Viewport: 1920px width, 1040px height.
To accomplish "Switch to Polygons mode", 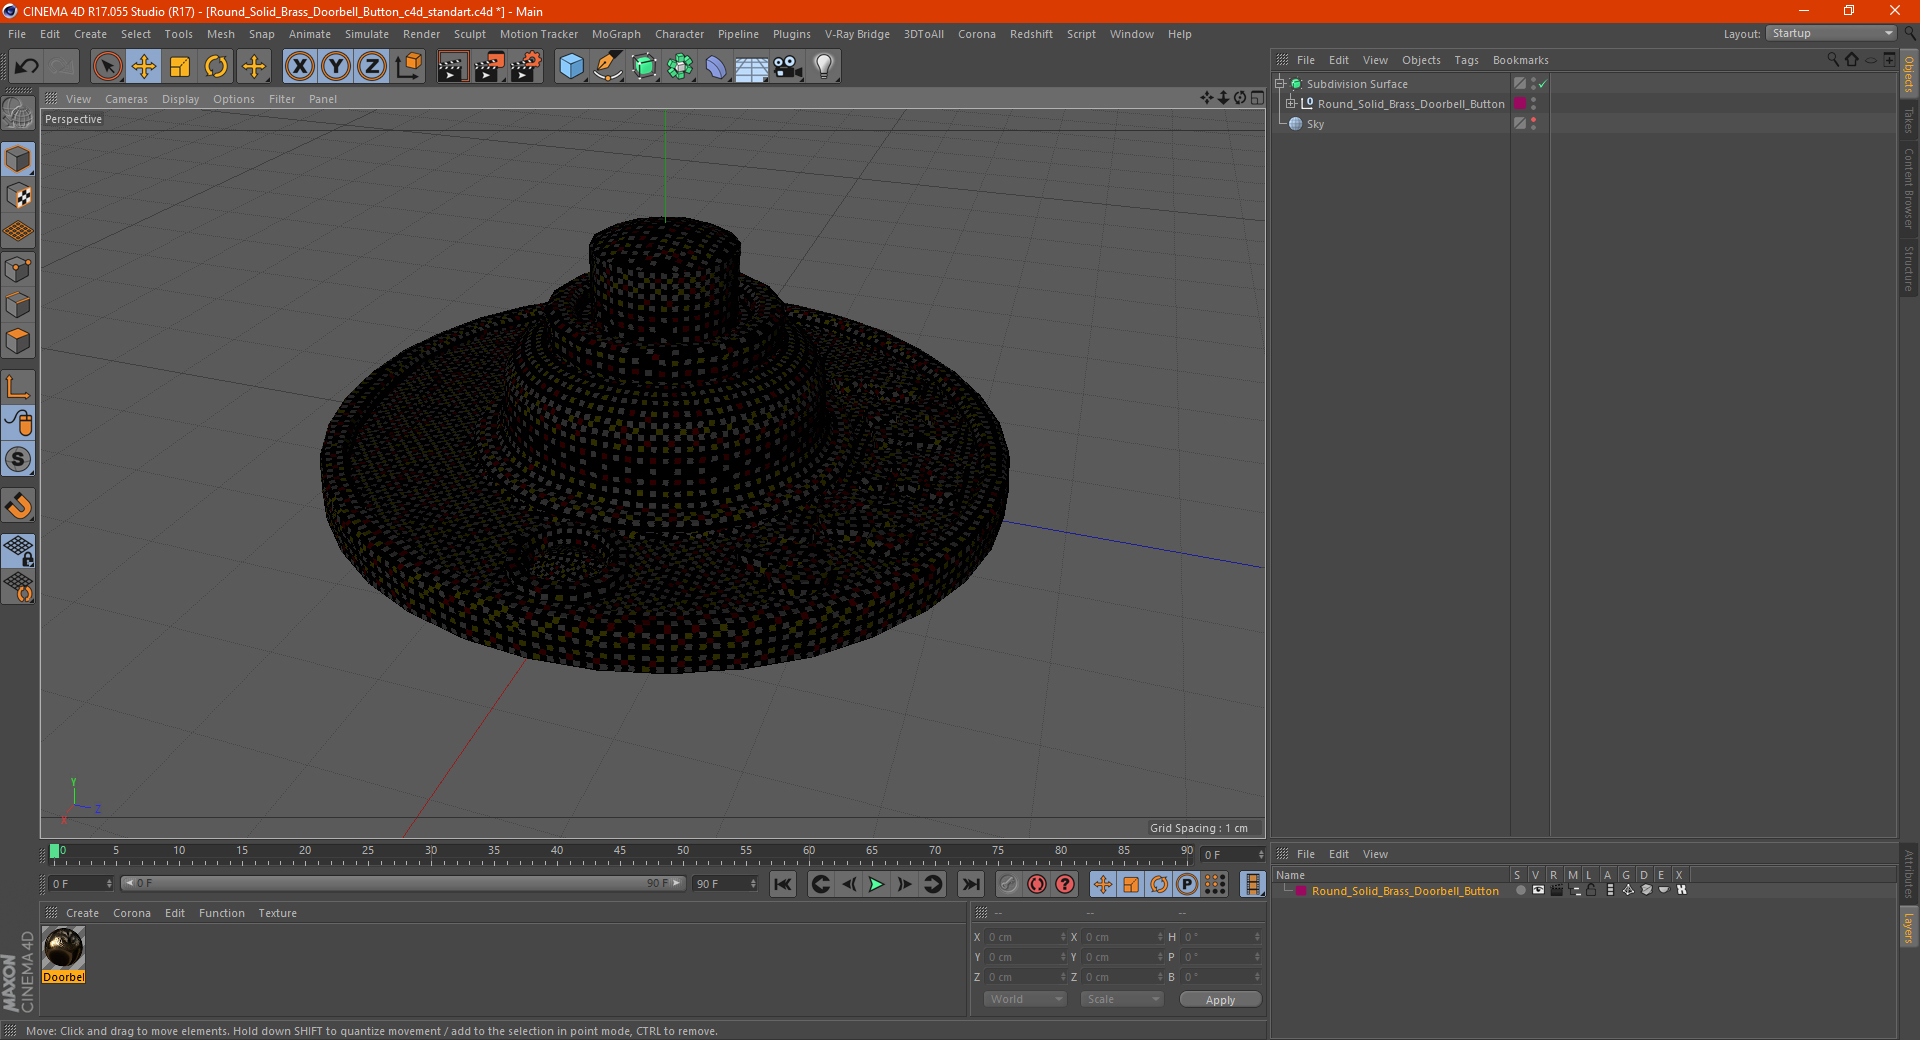I will (18, 341).
